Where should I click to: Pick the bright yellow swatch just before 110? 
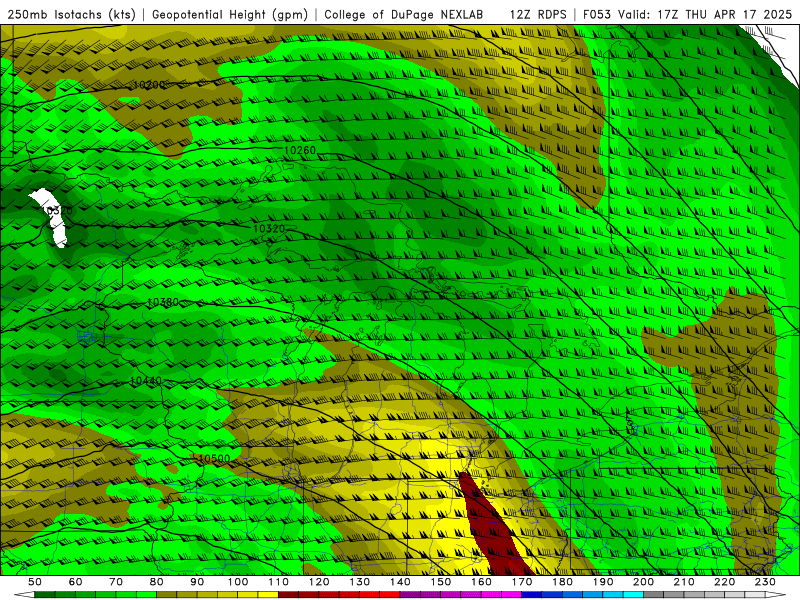pos(268,595)
